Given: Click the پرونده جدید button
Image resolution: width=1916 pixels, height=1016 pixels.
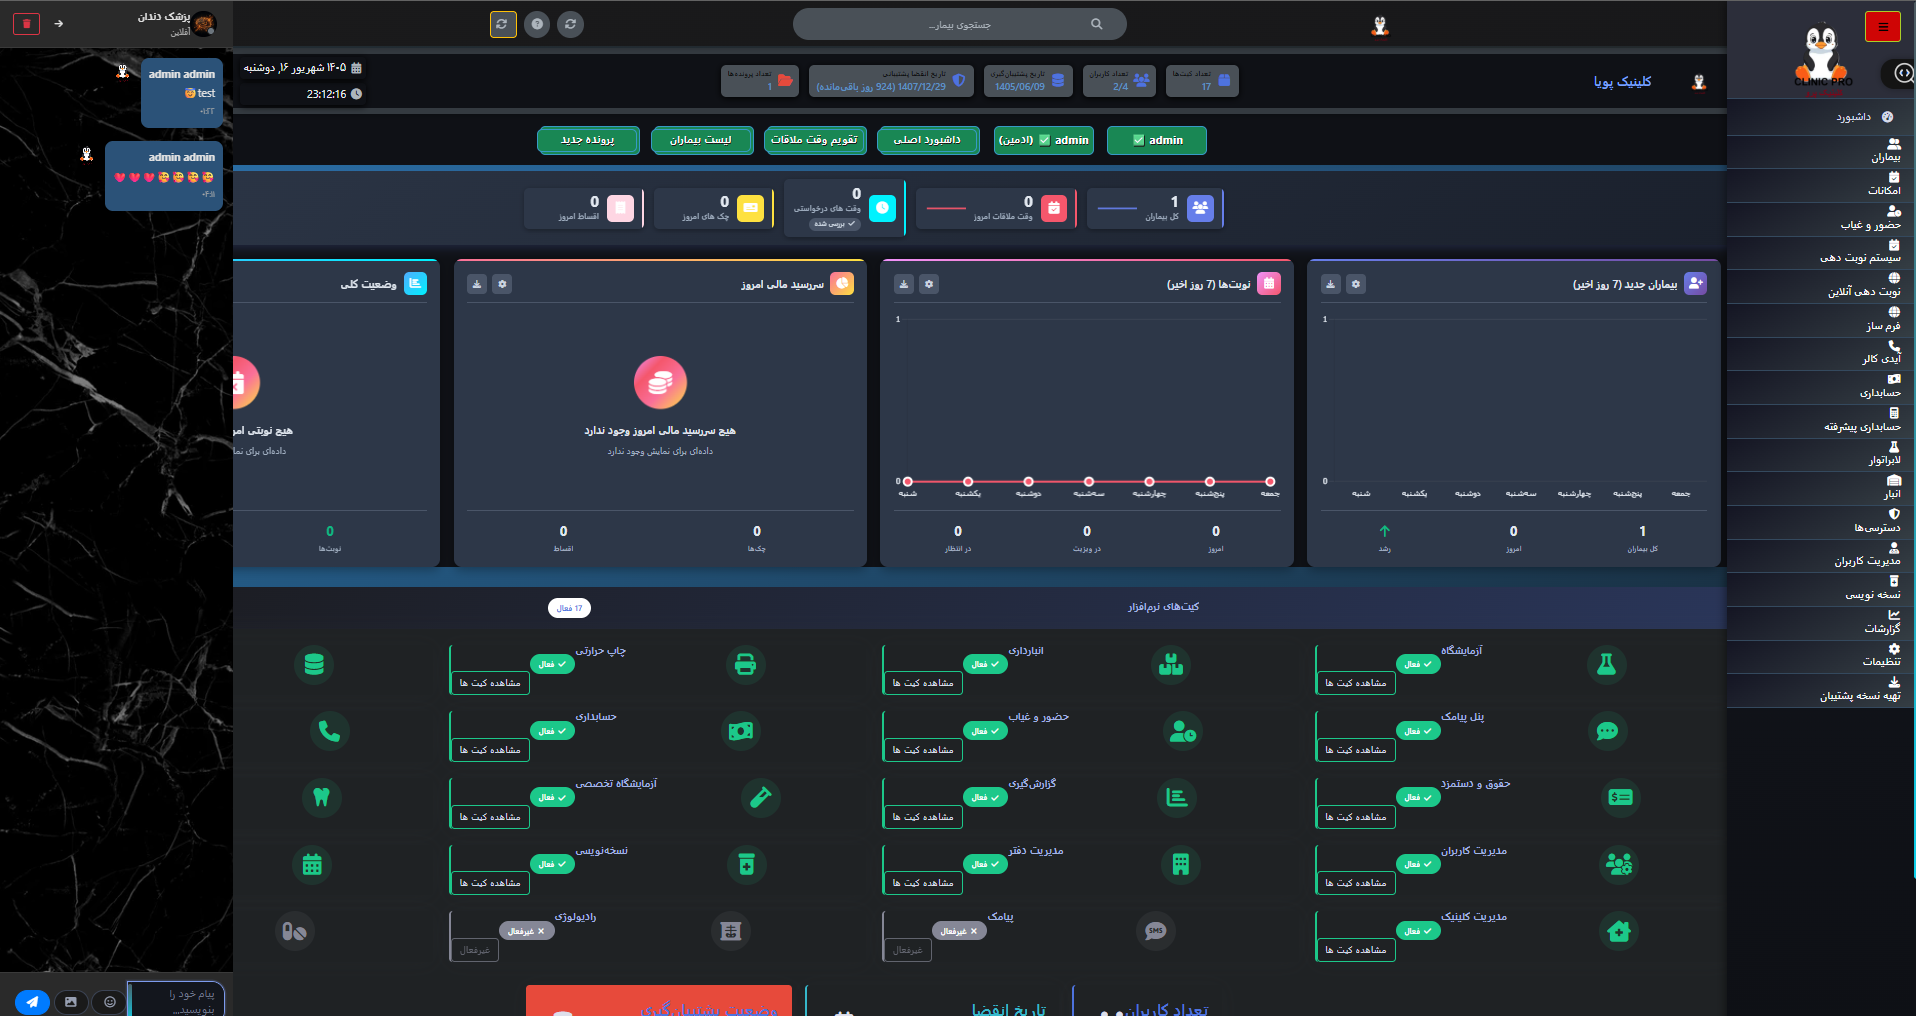Looking at the screenshot, I should click(x=588, y=140).
